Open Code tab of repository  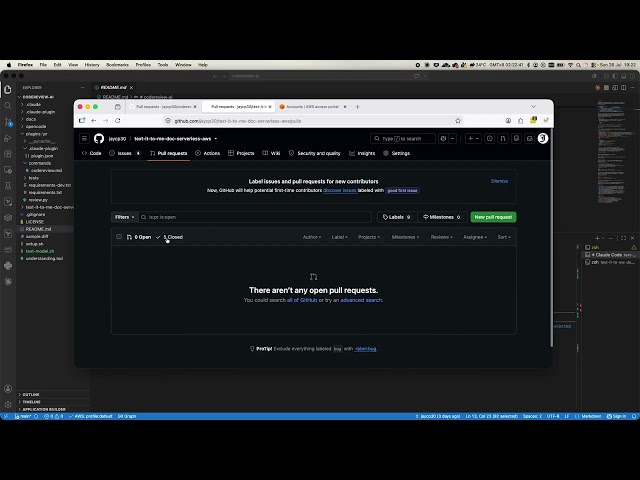point(91,153)
